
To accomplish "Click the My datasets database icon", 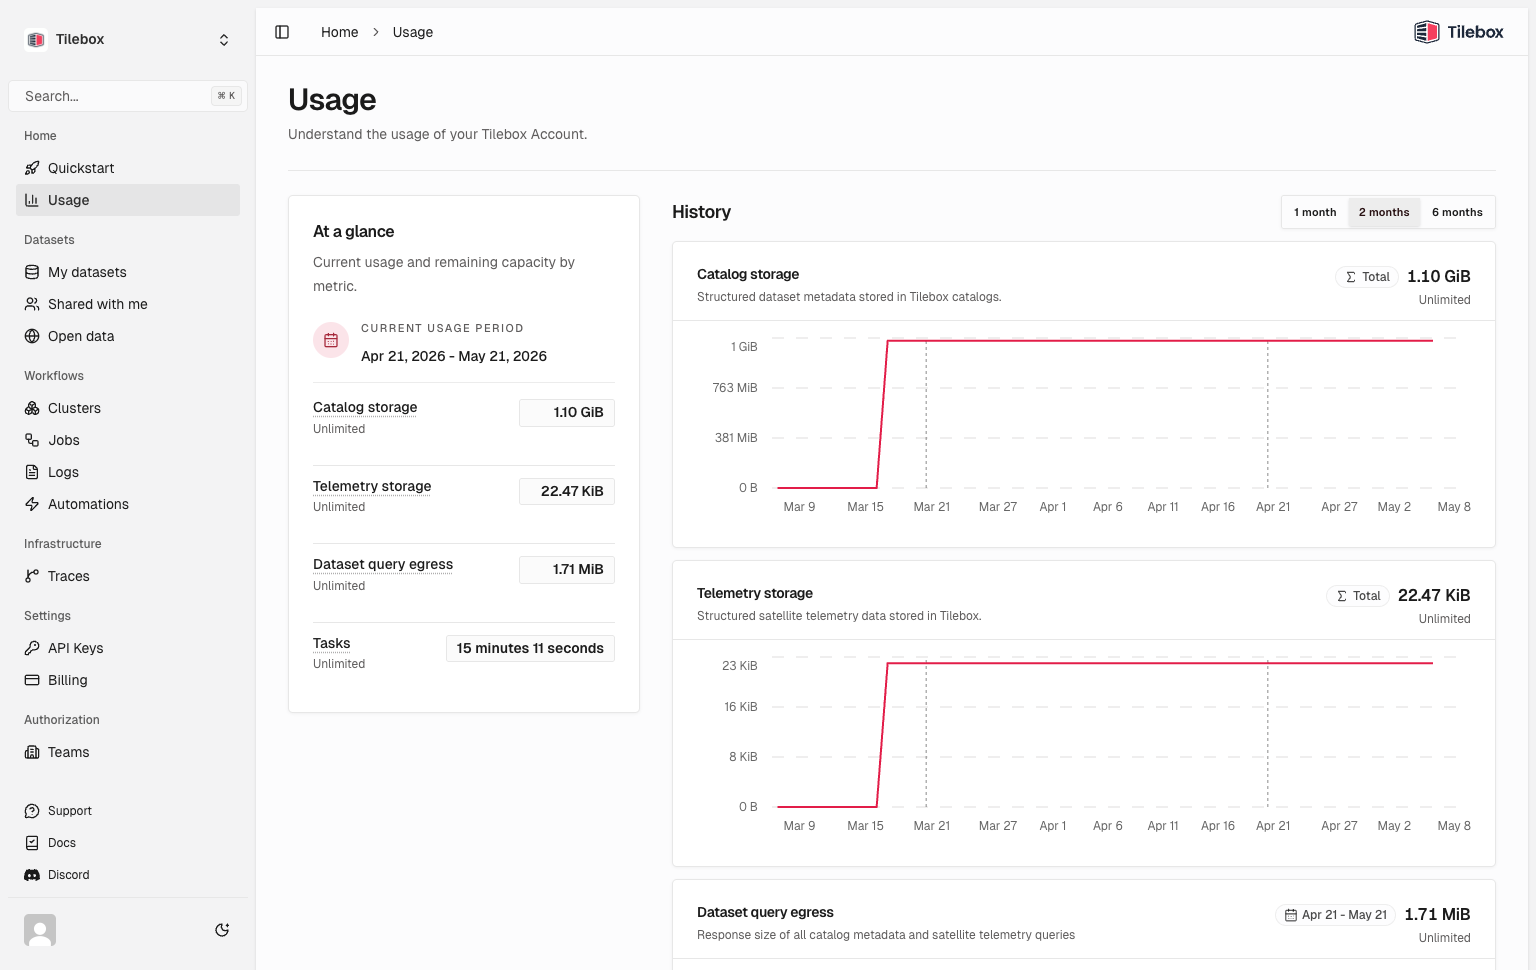I will click(x=32, y=272).
